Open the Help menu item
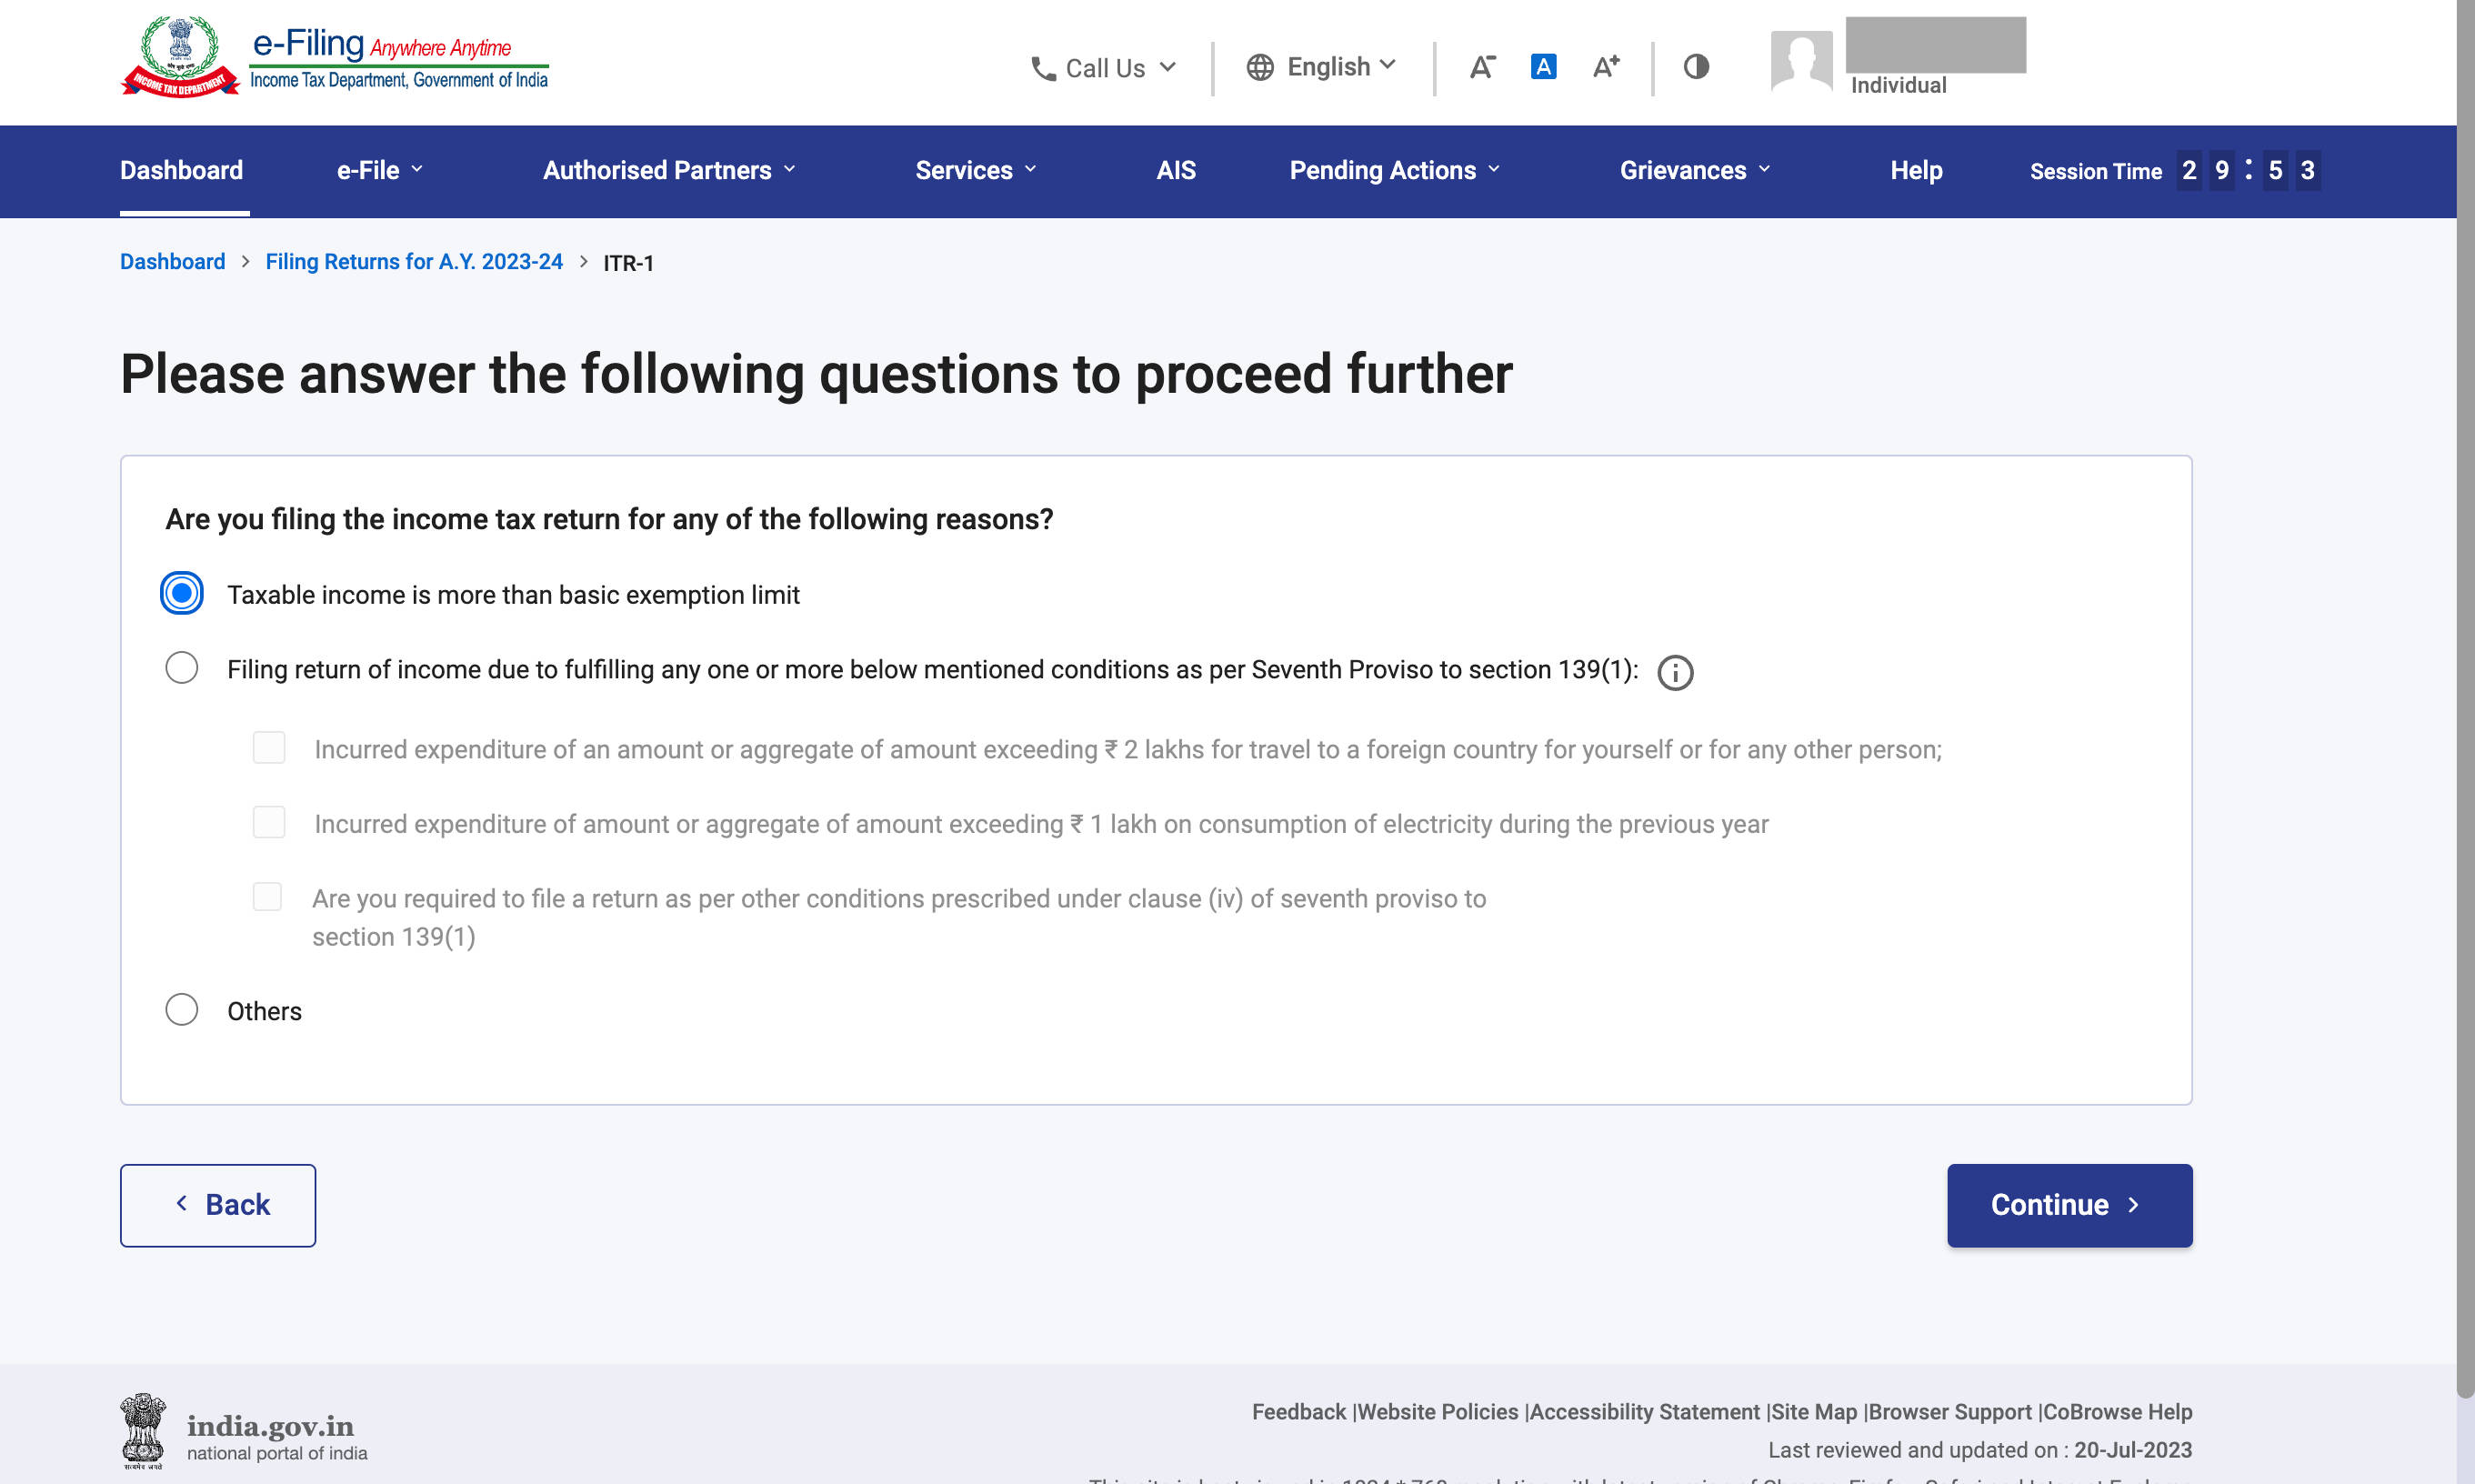The image size is (2475, 1484). (1915, 171)
